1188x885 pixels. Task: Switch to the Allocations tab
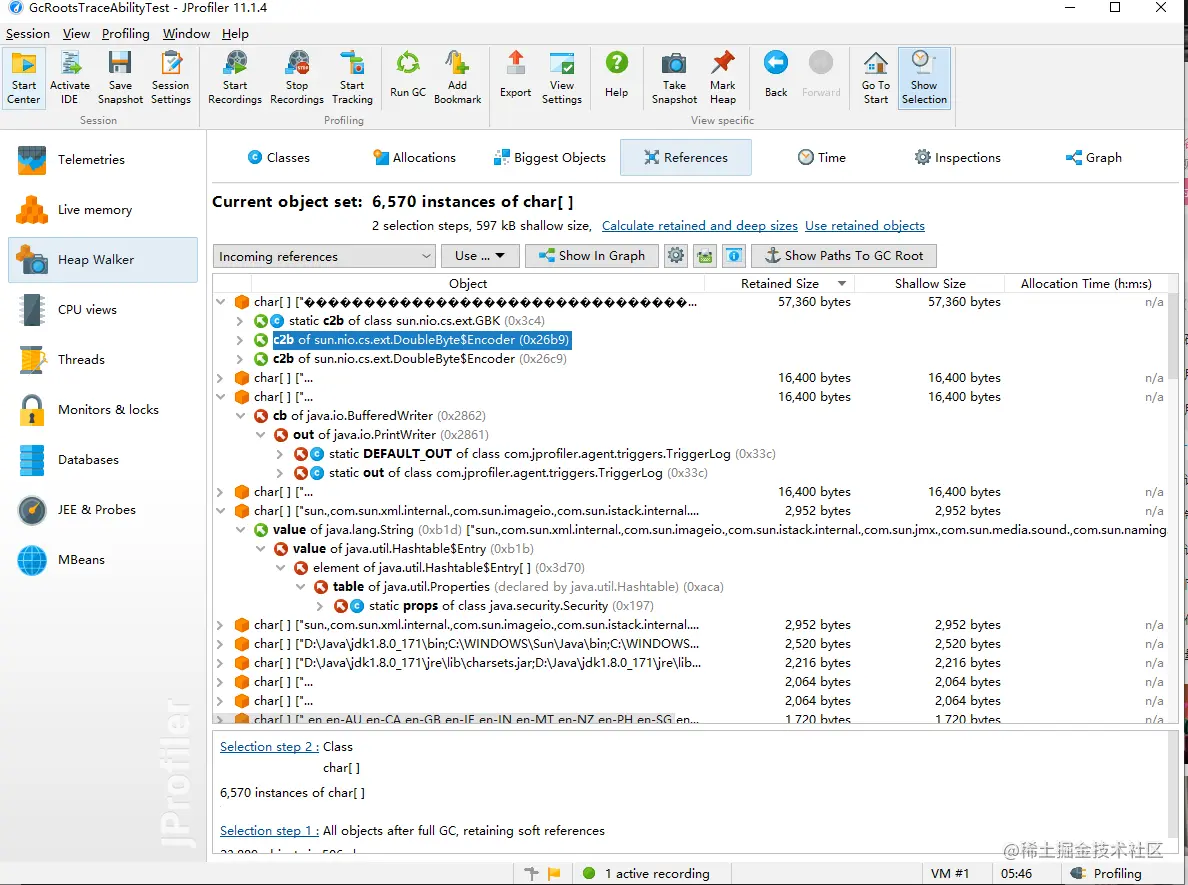tap(414, 158)
